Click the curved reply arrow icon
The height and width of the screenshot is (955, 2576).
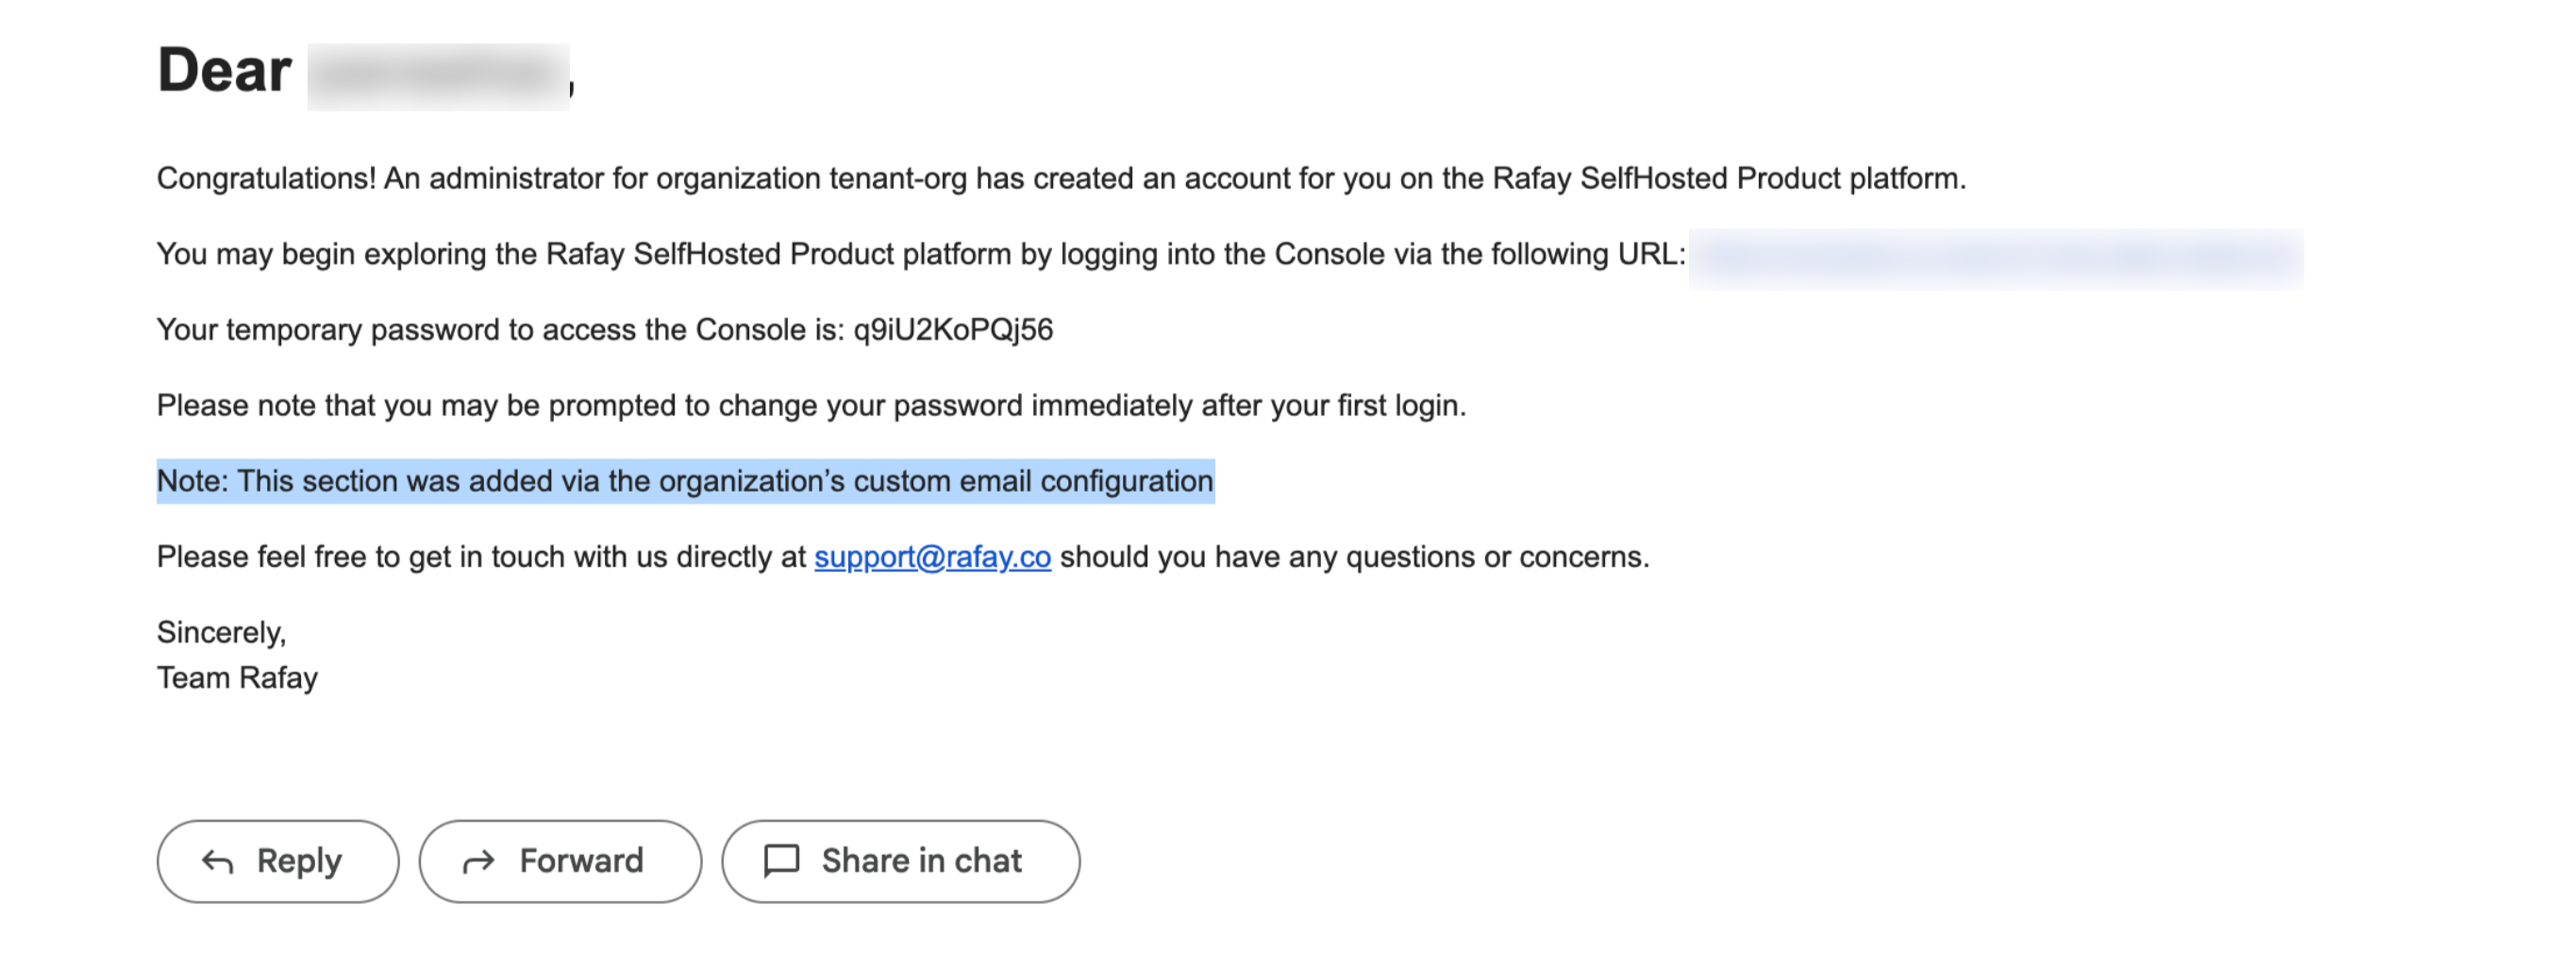(x=217, y=861)
